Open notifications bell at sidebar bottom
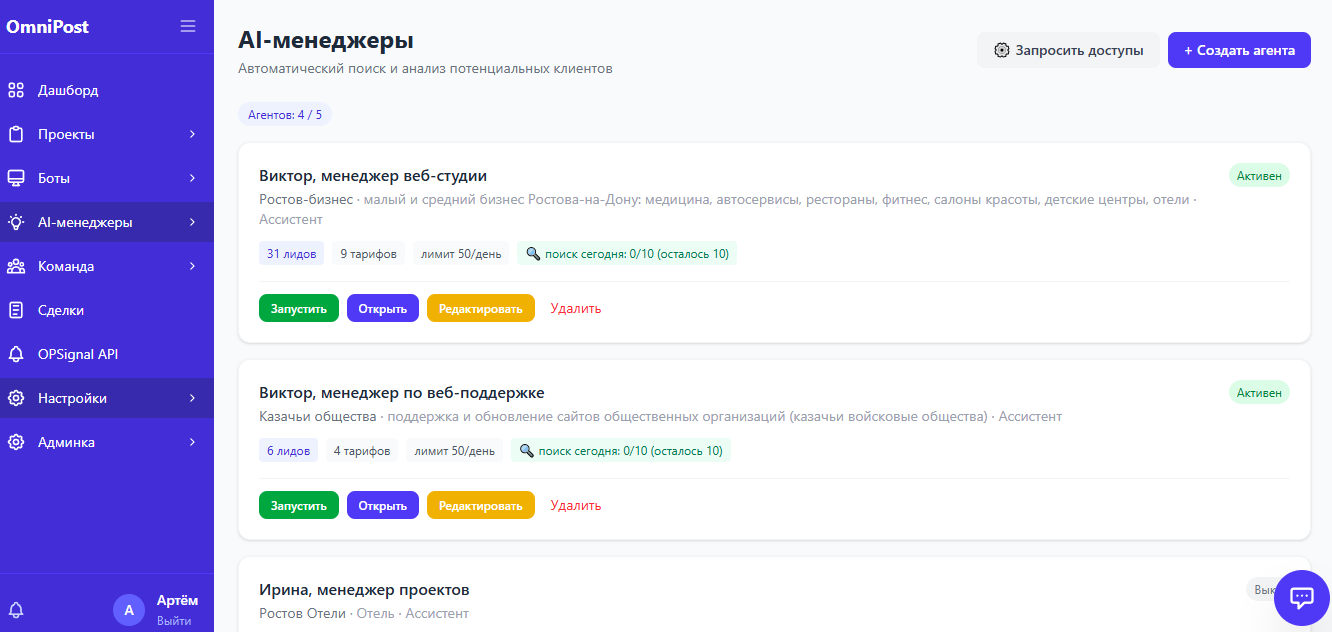Viewport: 1332px width, 632px height. (16, 609)
